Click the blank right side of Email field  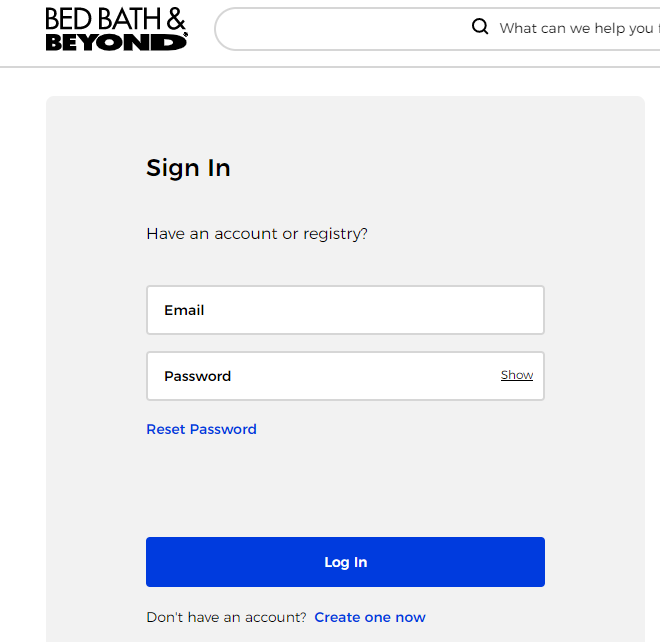[x=480, y=310]
